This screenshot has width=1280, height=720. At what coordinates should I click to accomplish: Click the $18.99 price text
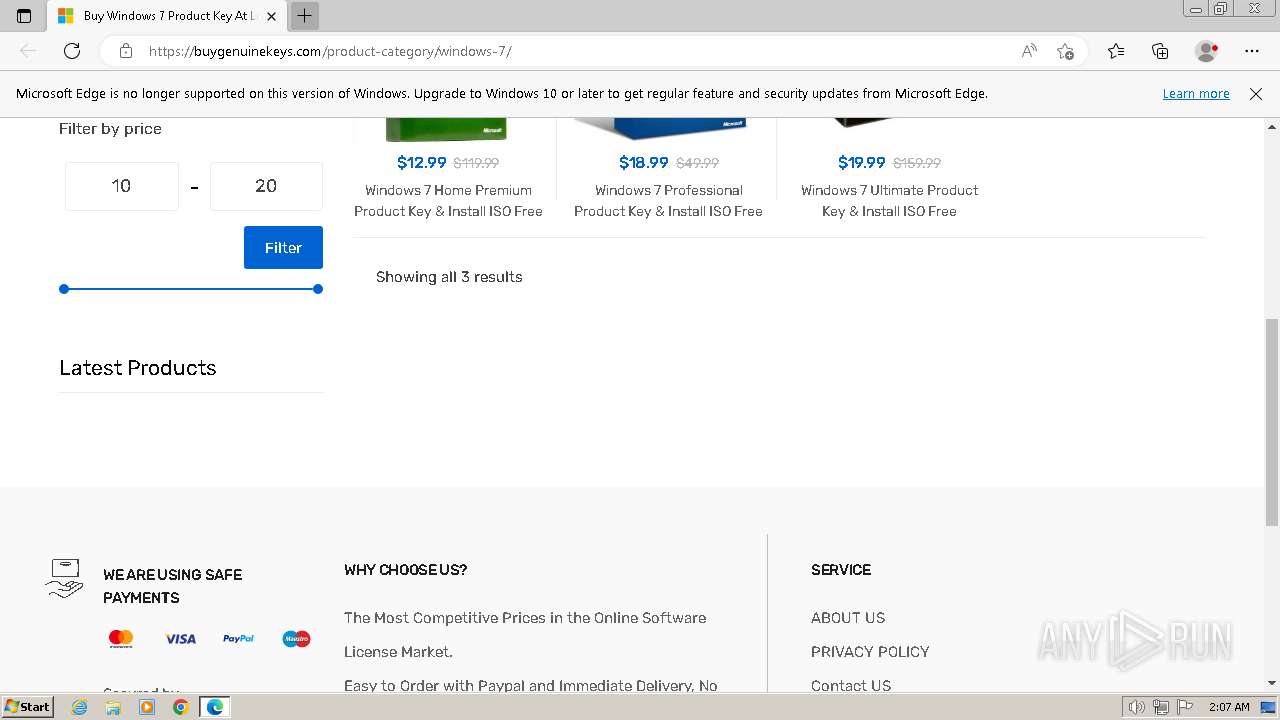[643, 162]
